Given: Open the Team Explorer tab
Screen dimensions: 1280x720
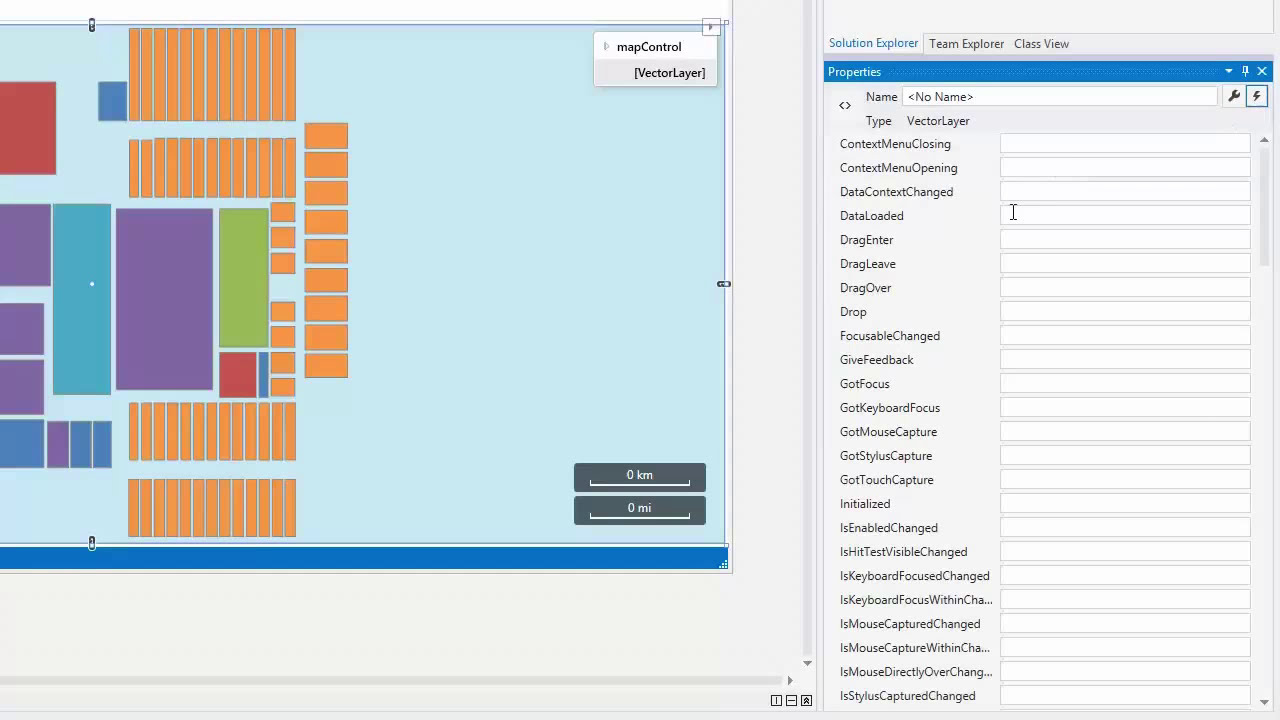Looking at the screenshot, I should [966, 43].
